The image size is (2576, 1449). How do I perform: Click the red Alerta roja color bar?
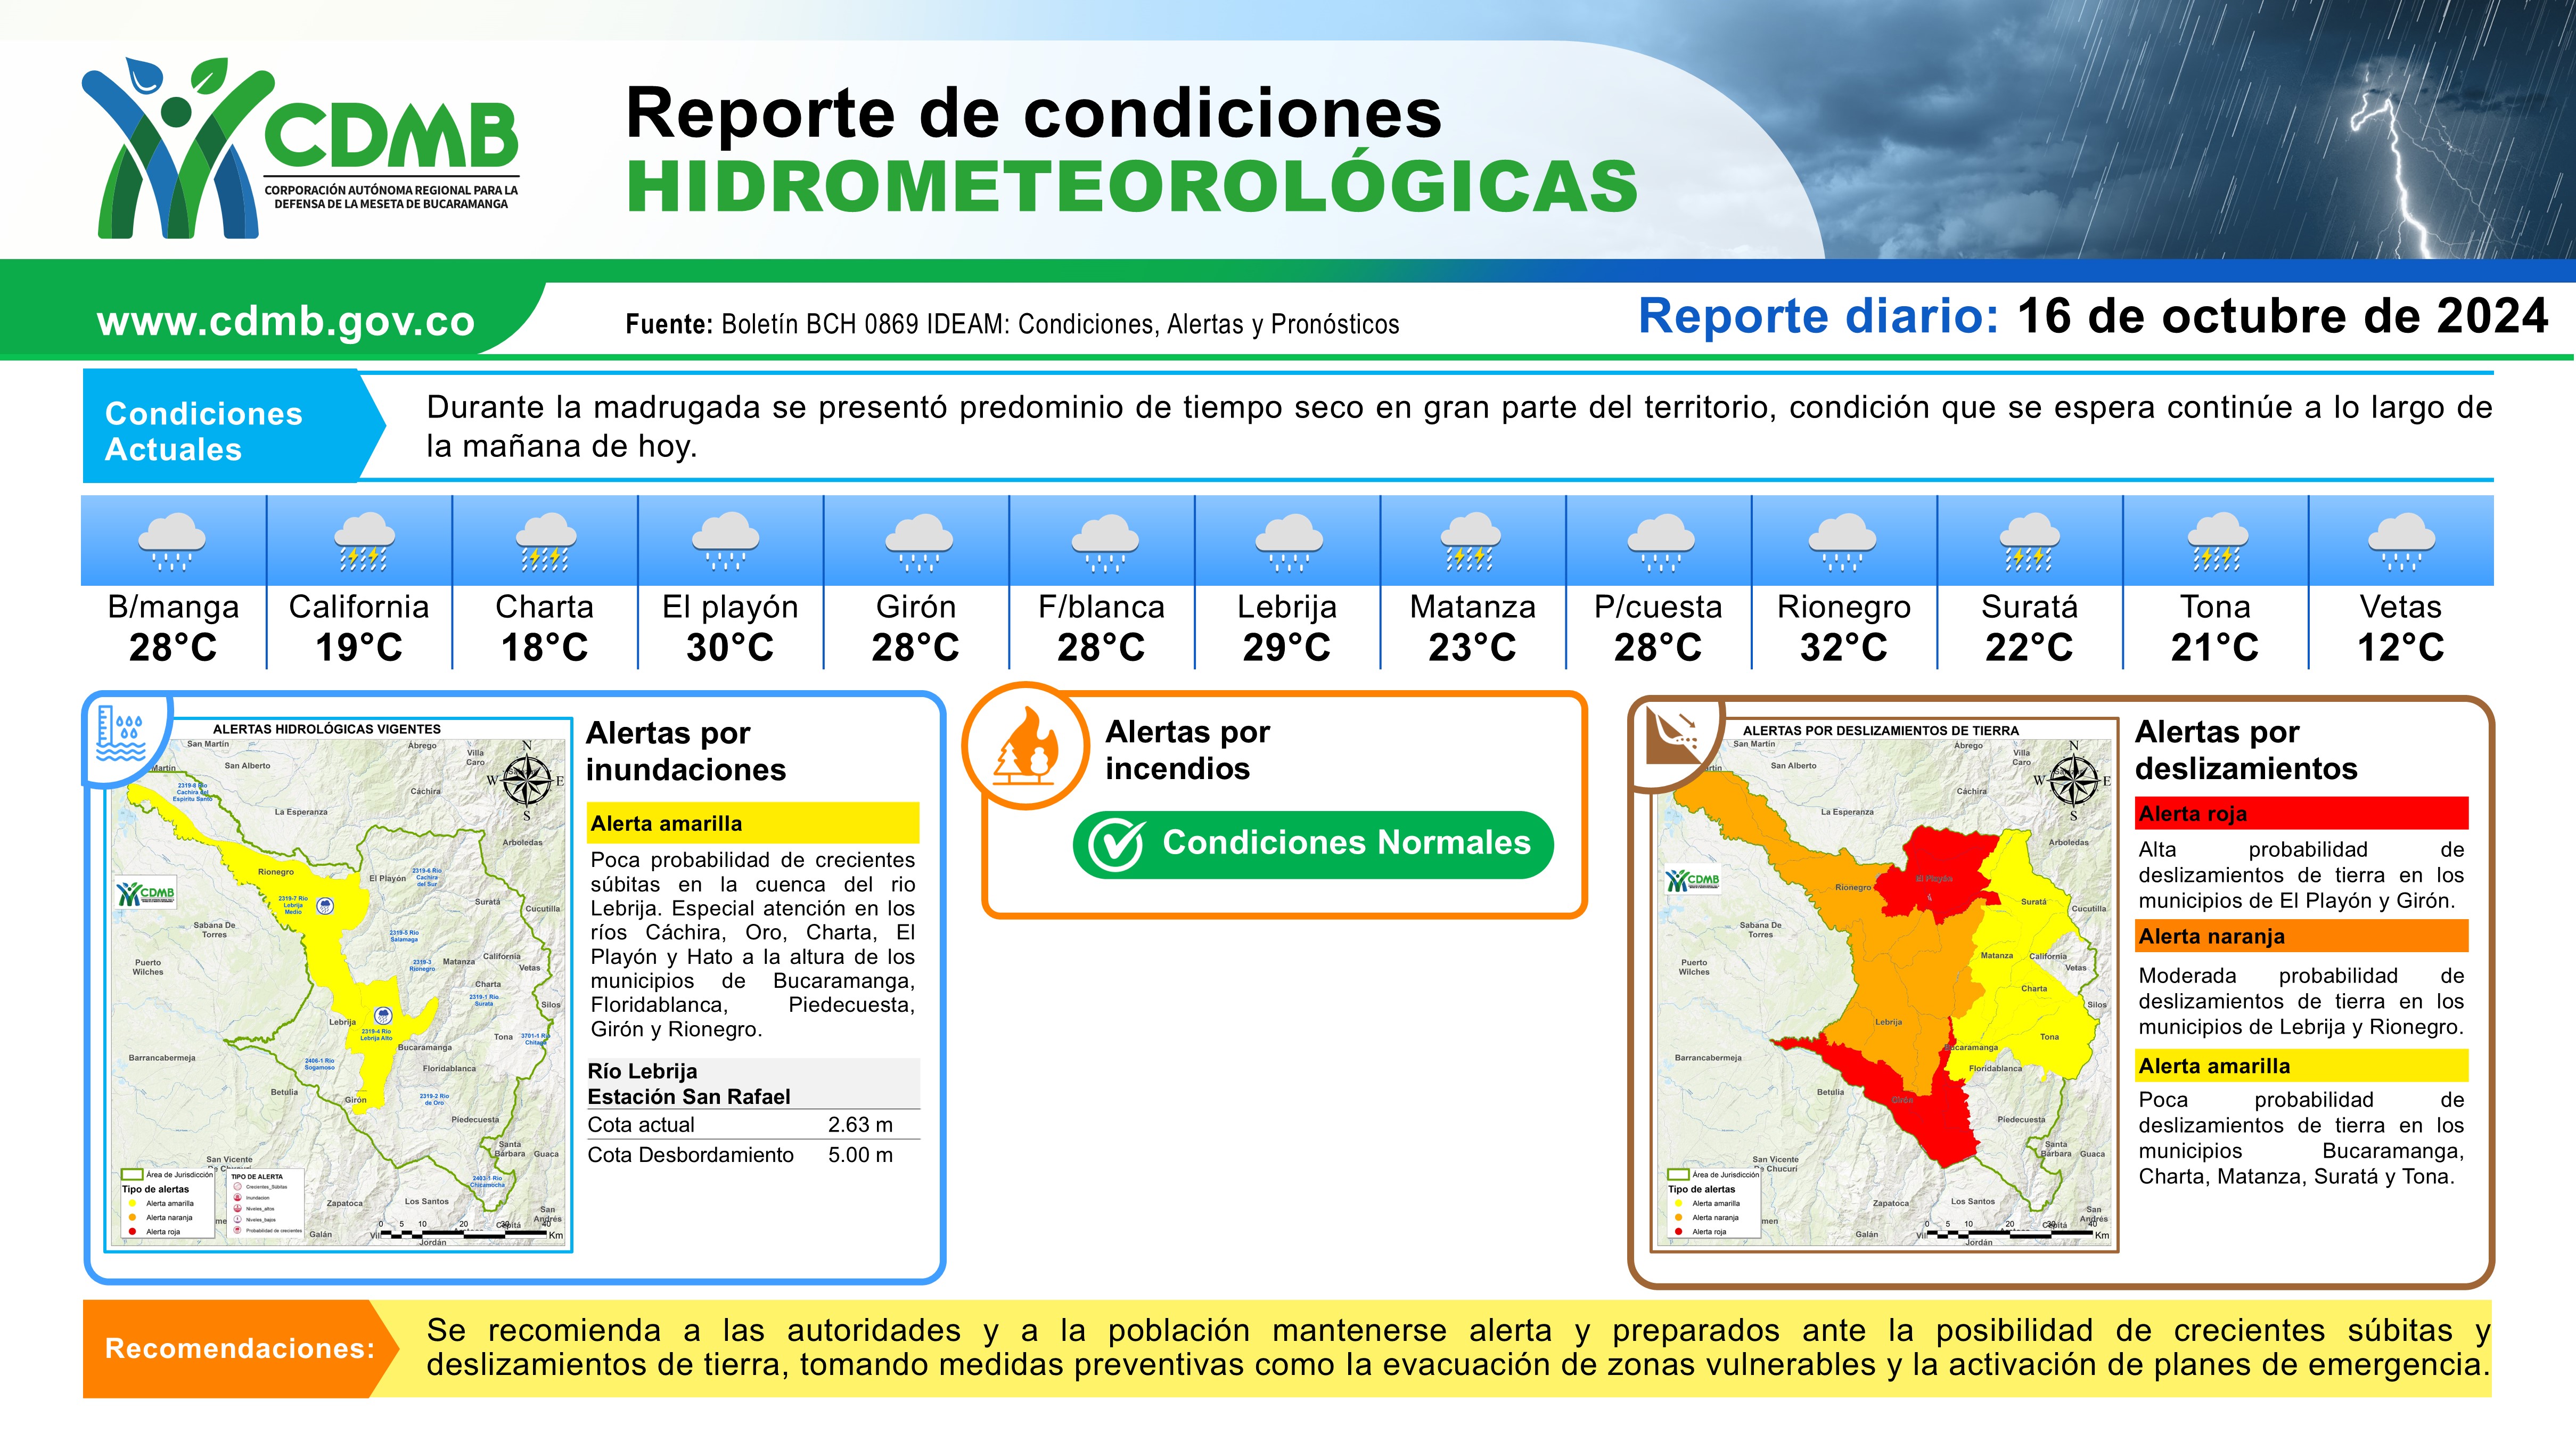(x=2302, y=814)
